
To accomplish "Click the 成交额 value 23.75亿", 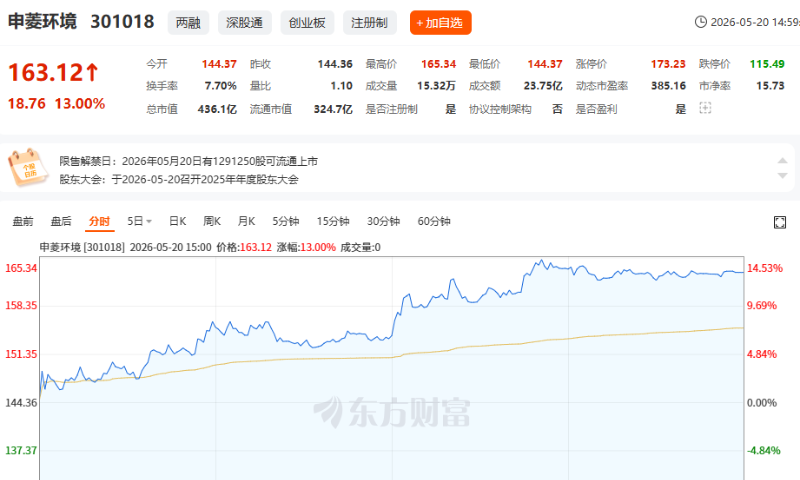I will click(543, 86).
